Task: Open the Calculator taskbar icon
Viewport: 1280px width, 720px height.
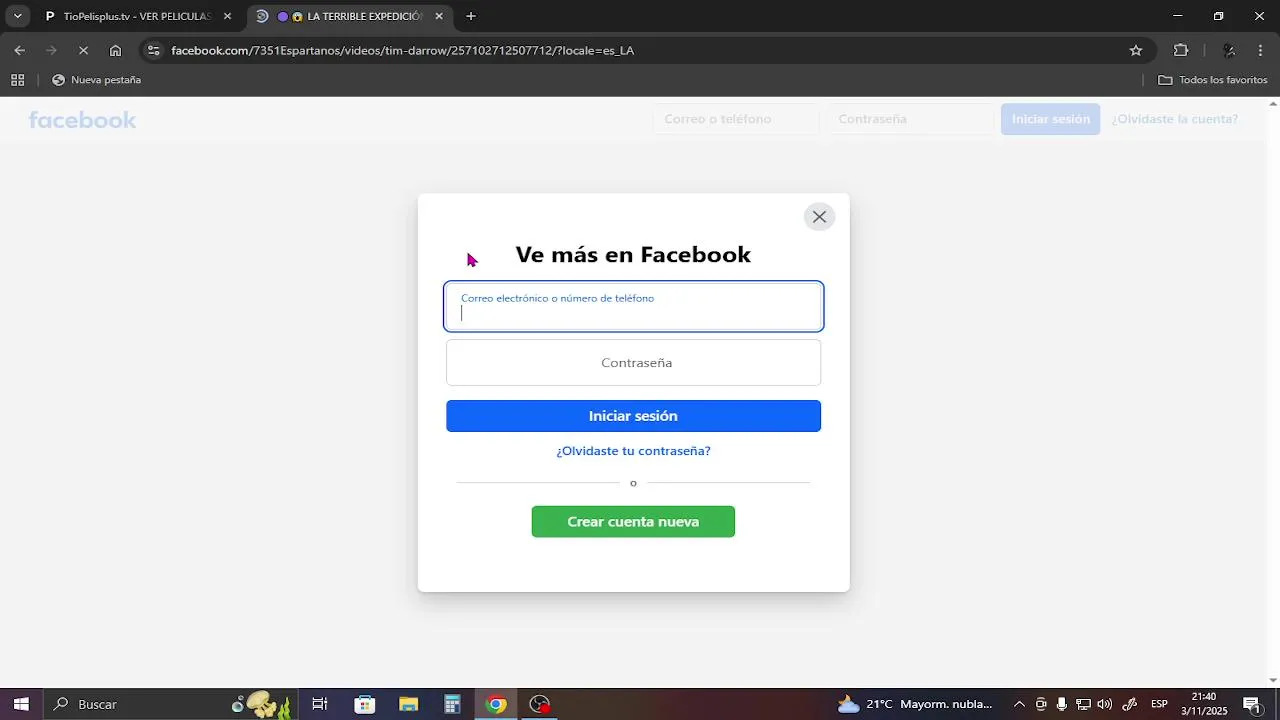Action: point(452,704)
